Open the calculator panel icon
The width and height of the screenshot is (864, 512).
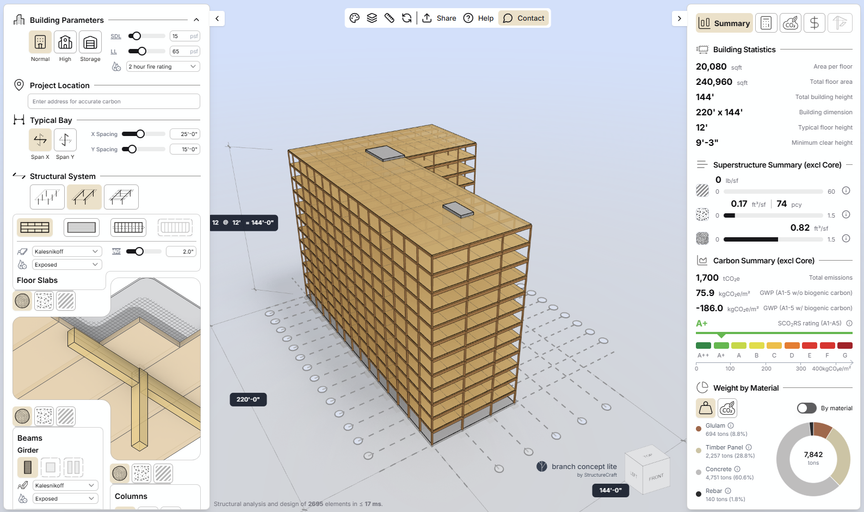(766, 23)
